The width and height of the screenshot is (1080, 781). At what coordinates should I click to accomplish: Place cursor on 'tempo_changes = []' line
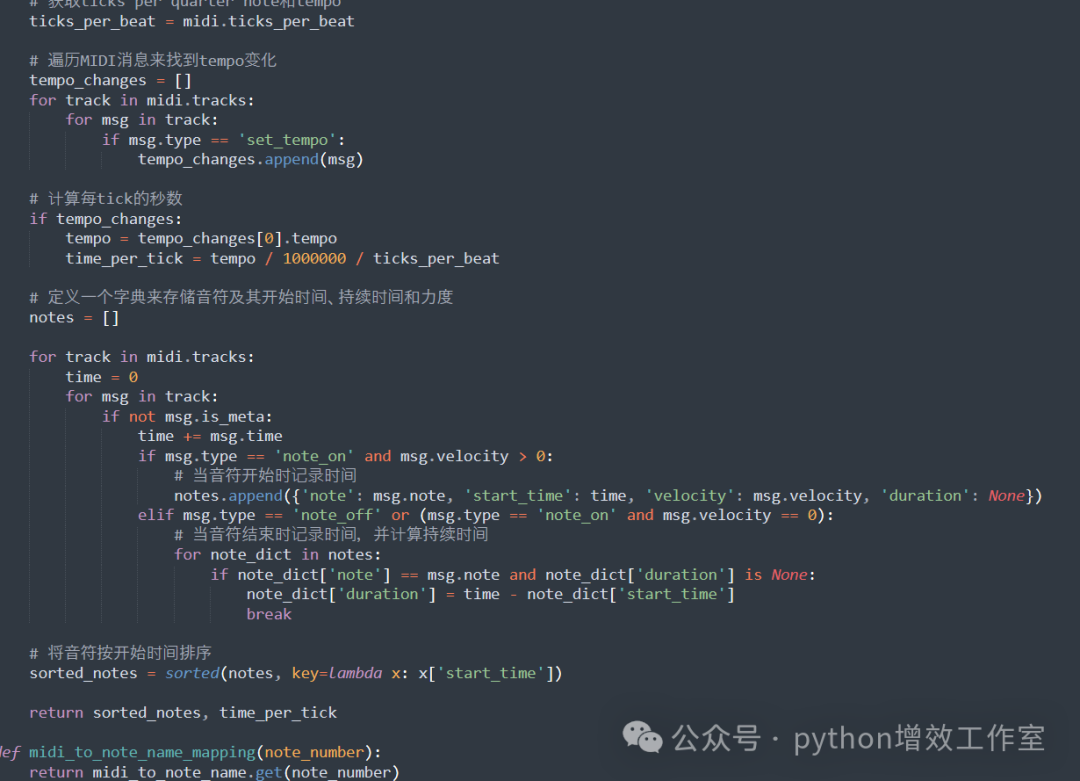[x=110, y=81]
